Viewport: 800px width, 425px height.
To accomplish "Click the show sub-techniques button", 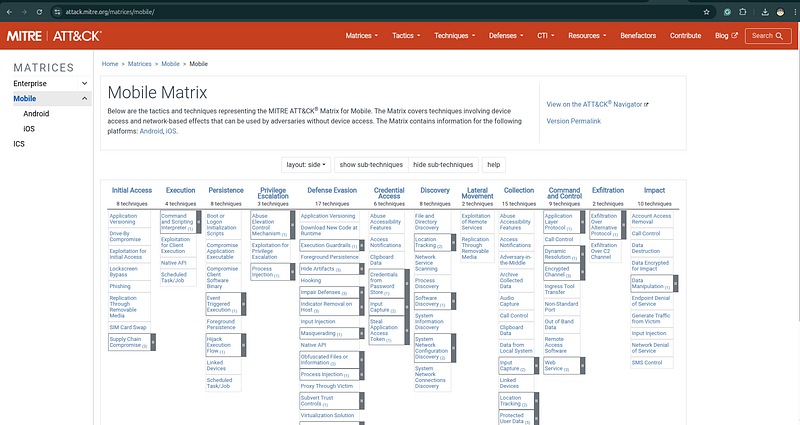I will [371, 165].
